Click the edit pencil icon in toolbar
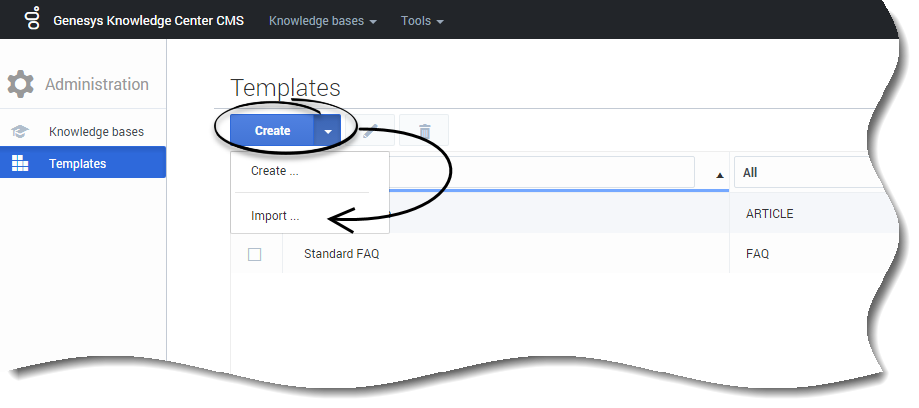This screenshot has height=408, width=919. pyautogui.click(x=369, y=131)
